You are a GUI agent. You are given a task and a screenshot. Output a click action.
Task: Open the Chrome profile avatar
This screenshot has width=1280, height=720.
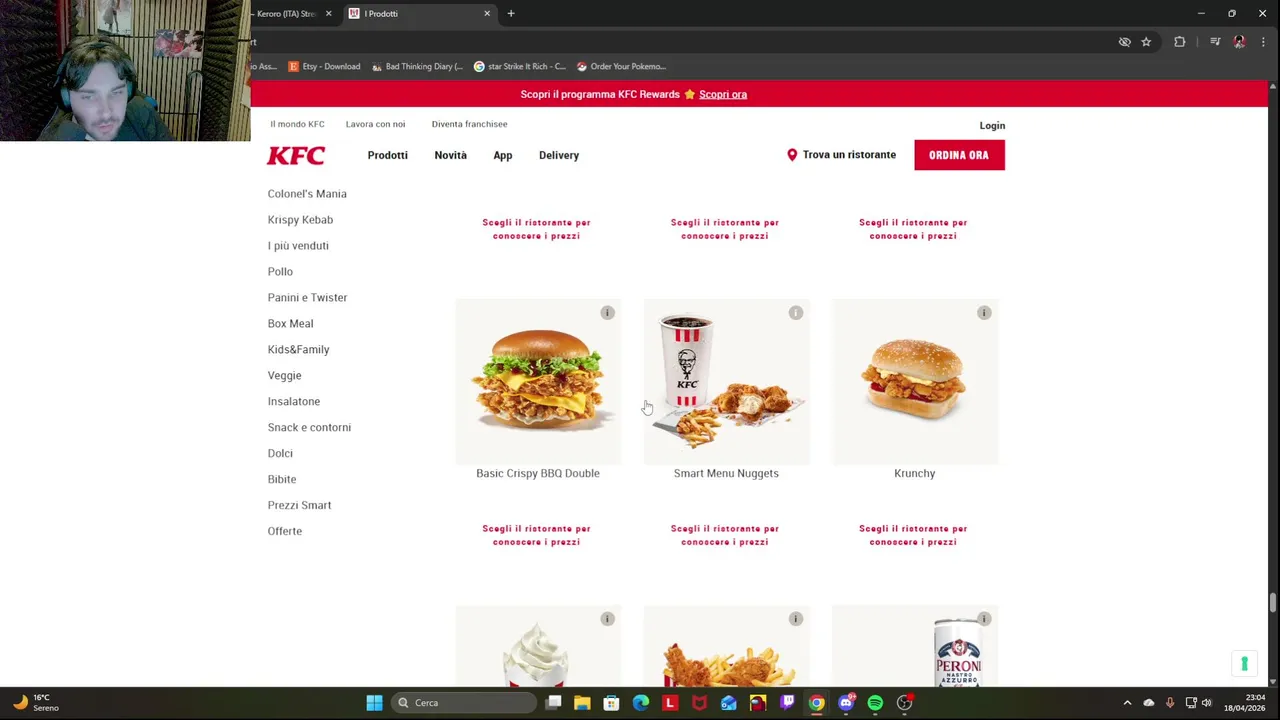(1240, 42)
